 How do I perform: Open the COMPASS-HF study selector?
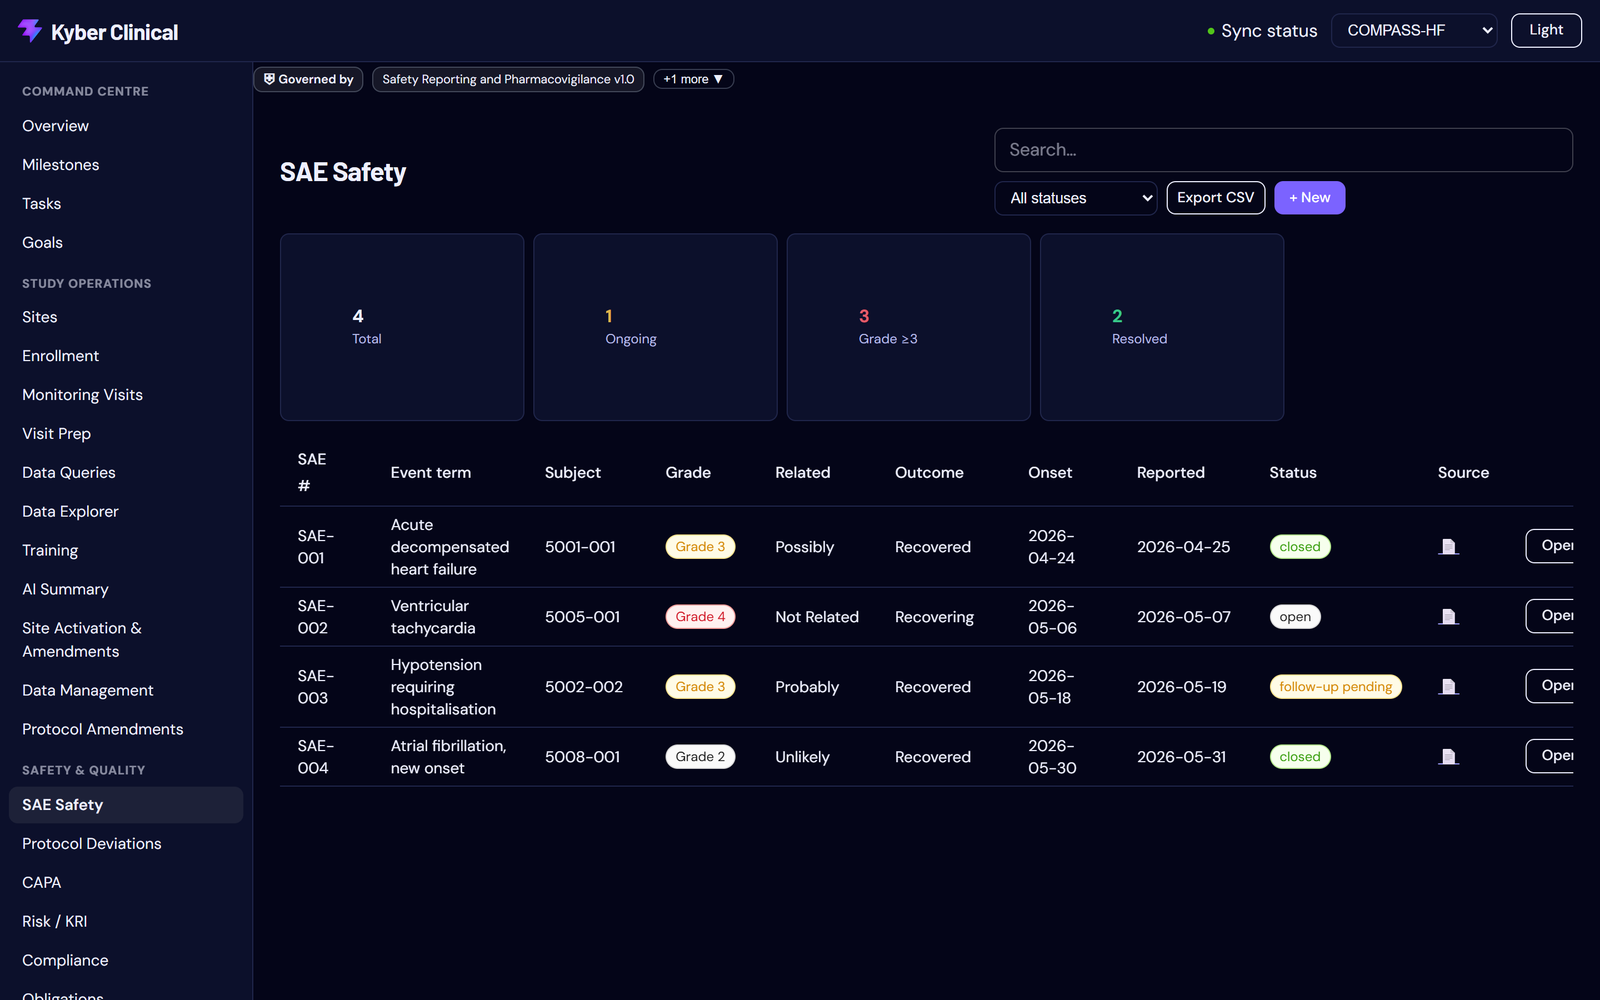click(x=1414, y=31)
